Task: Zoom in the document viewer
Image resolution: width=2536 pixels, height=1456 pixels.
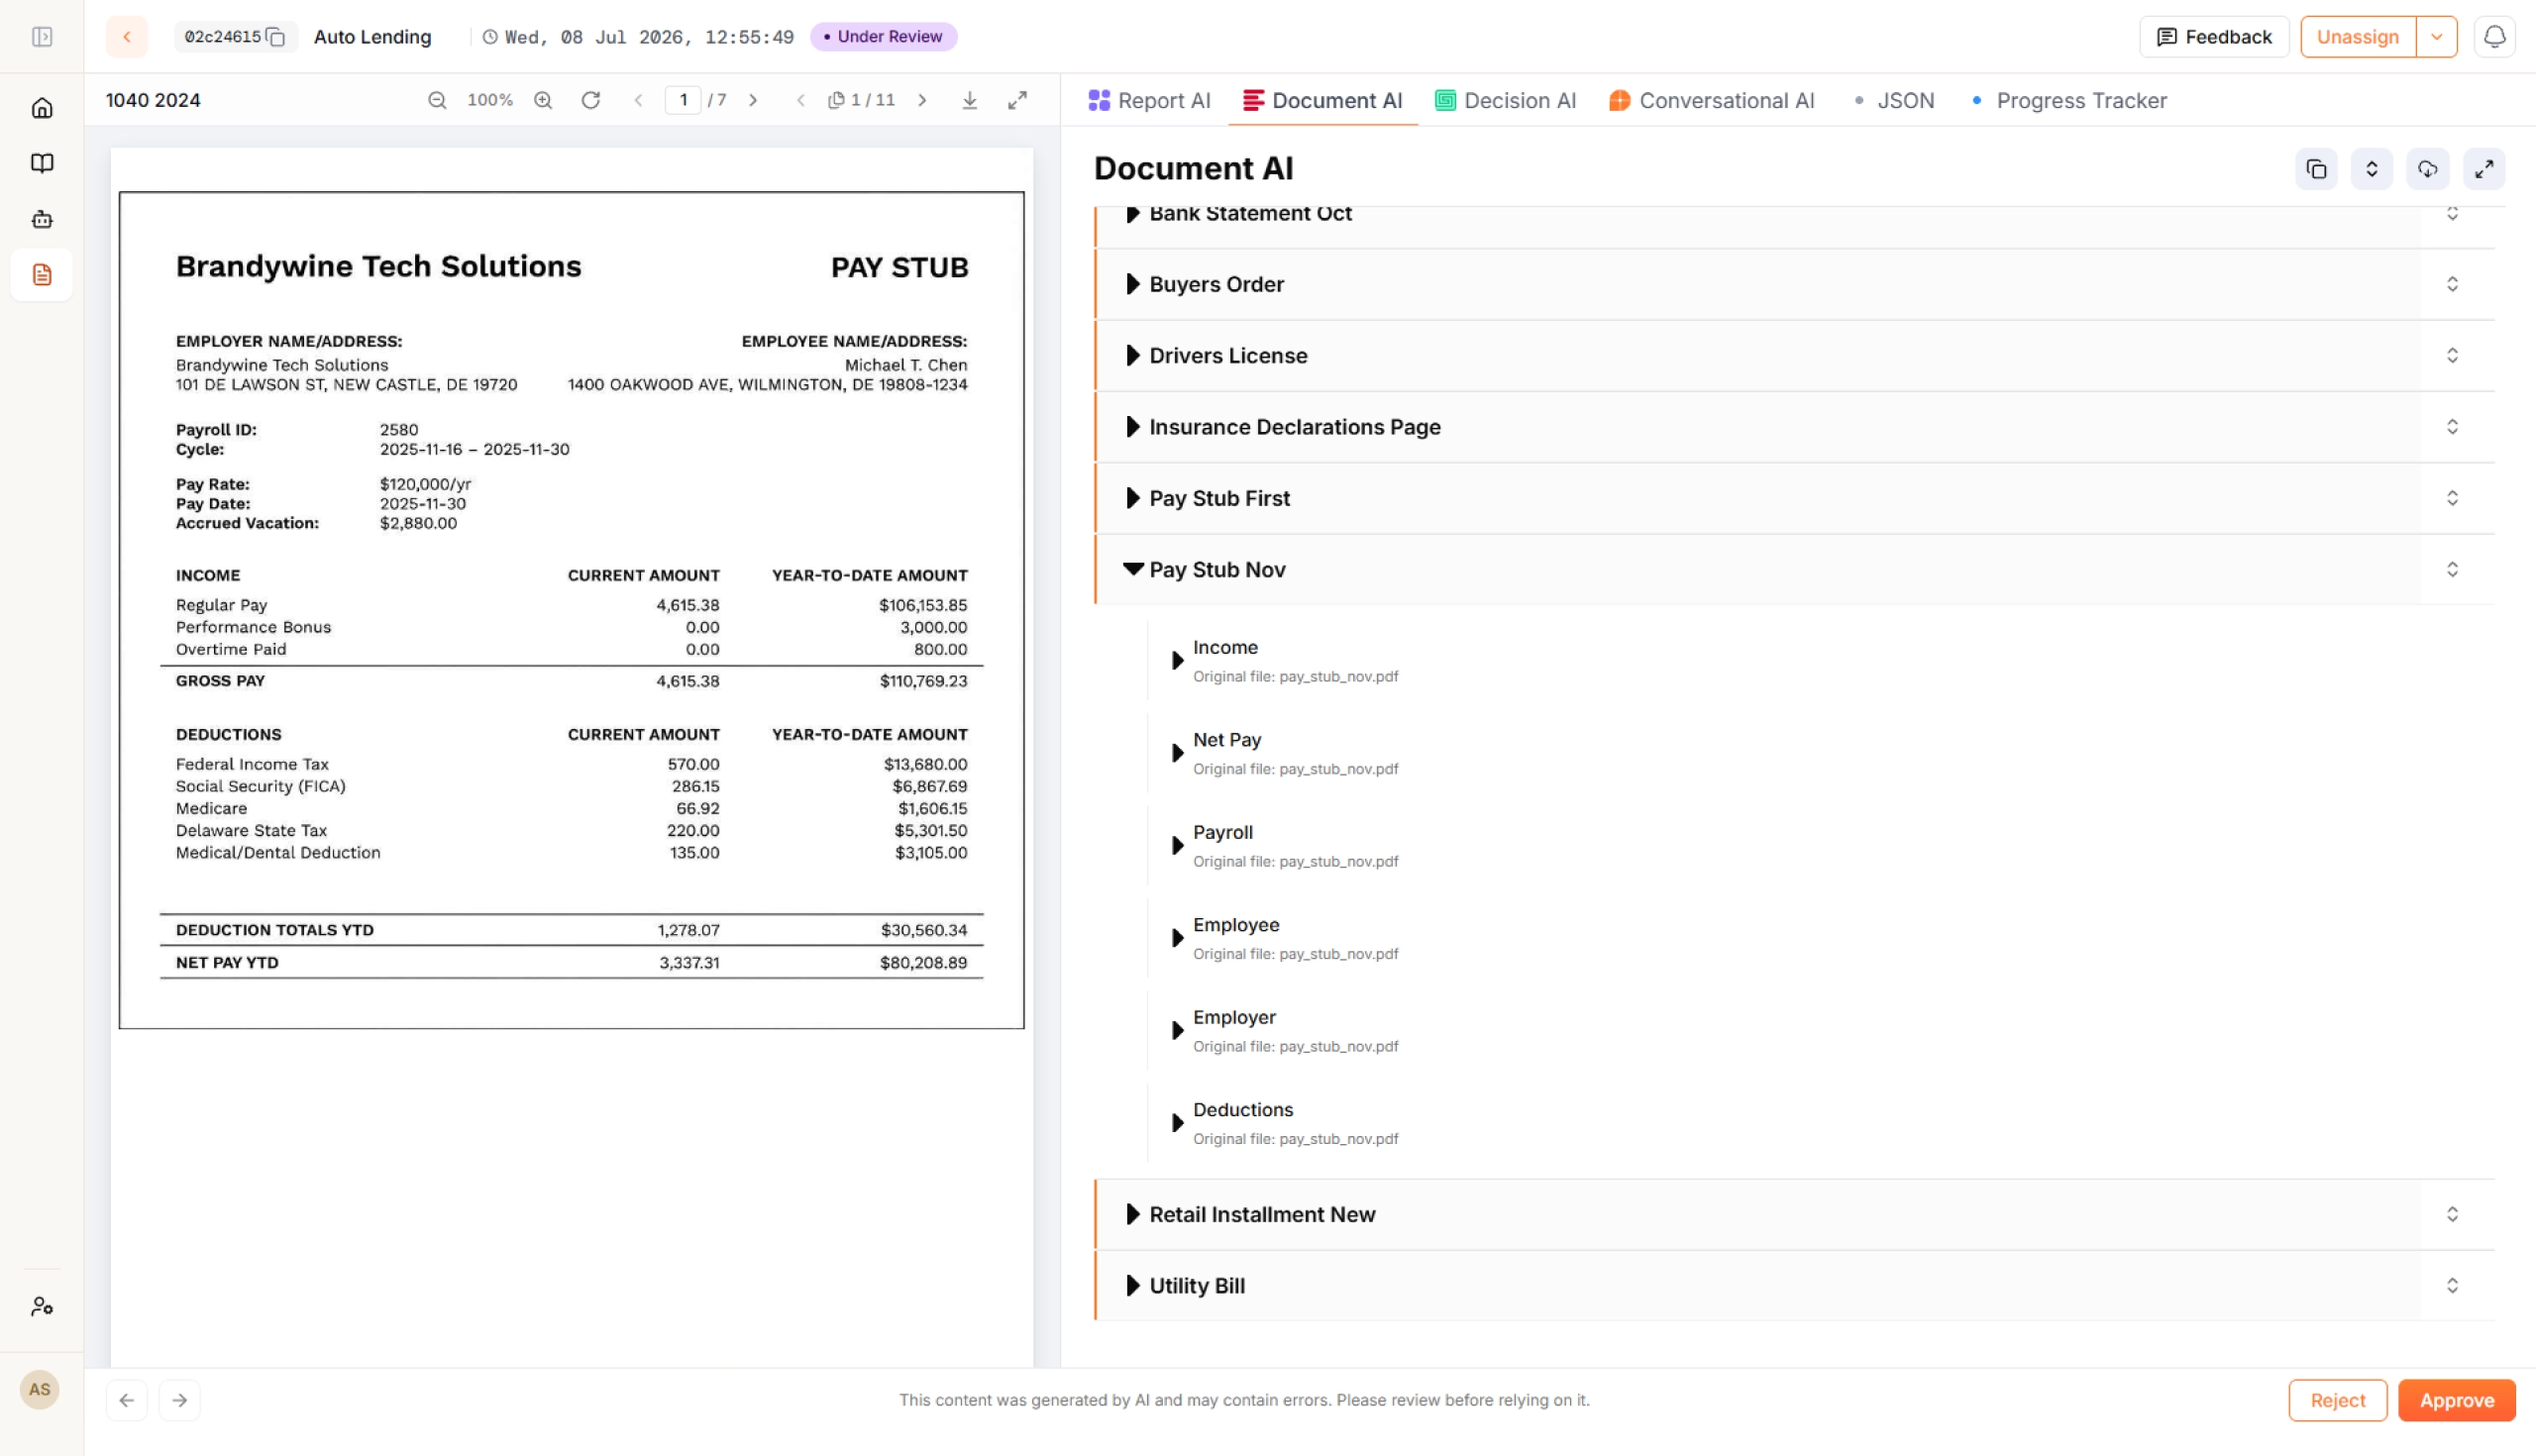Action: tap(543, 100)
